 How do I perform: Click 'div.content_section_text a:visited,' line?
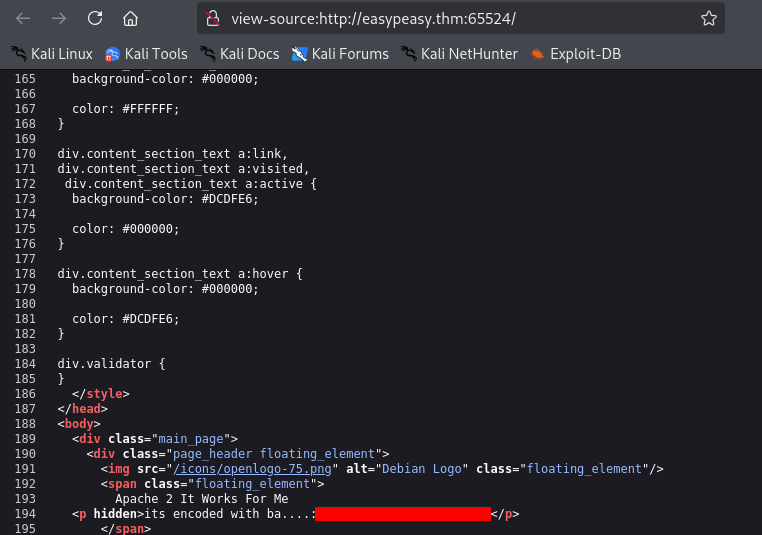click(x=183, y=169)
